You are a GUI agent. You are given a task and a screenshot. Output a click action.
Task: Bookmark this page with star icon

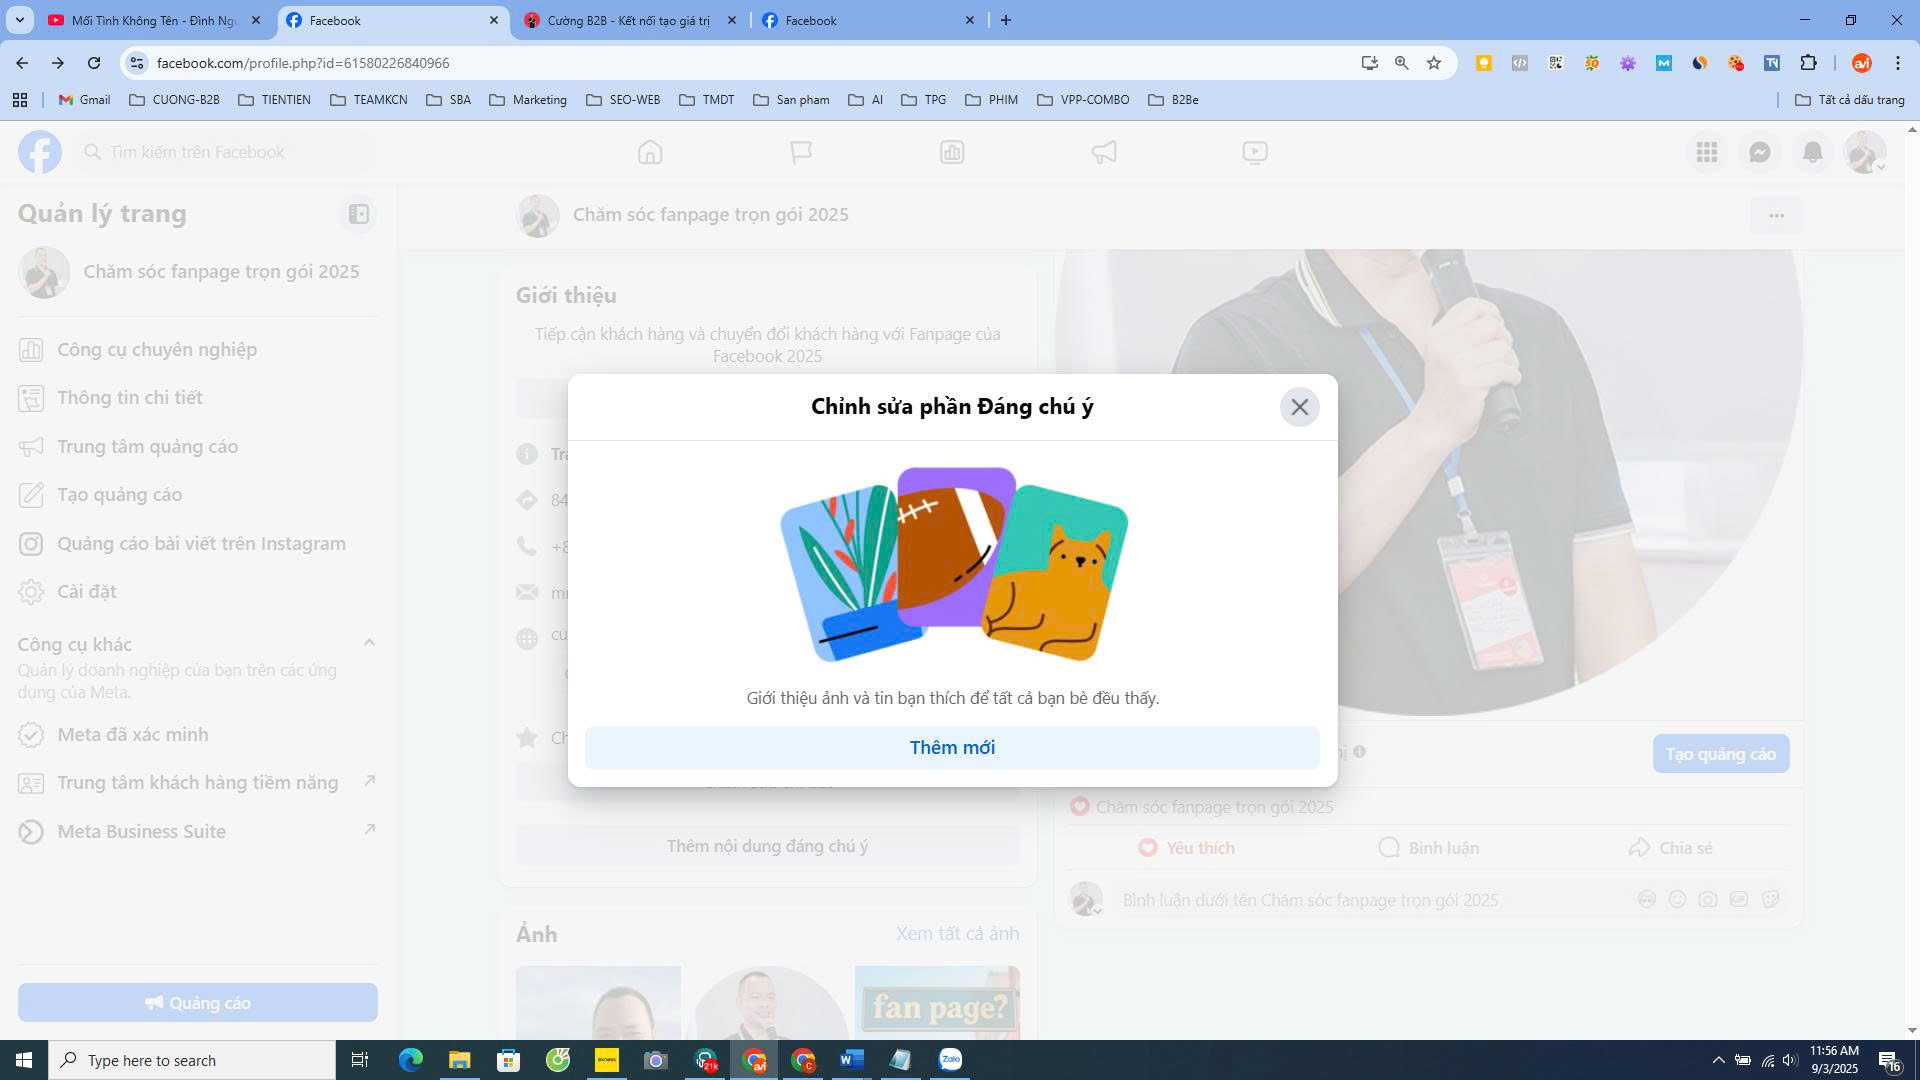click(1434, 63)
